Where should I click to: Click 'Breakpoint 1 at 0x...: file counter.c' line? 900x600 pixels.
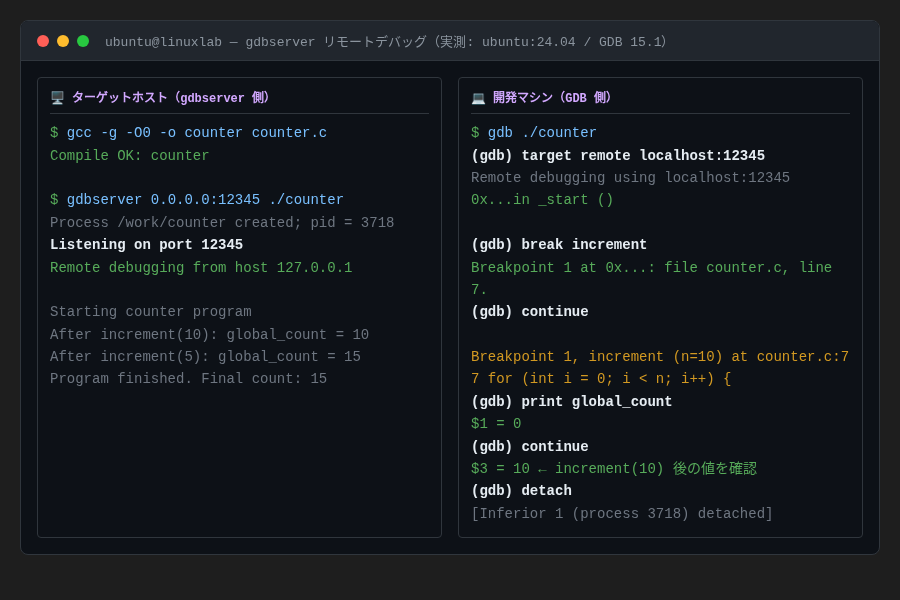(651, 278)
